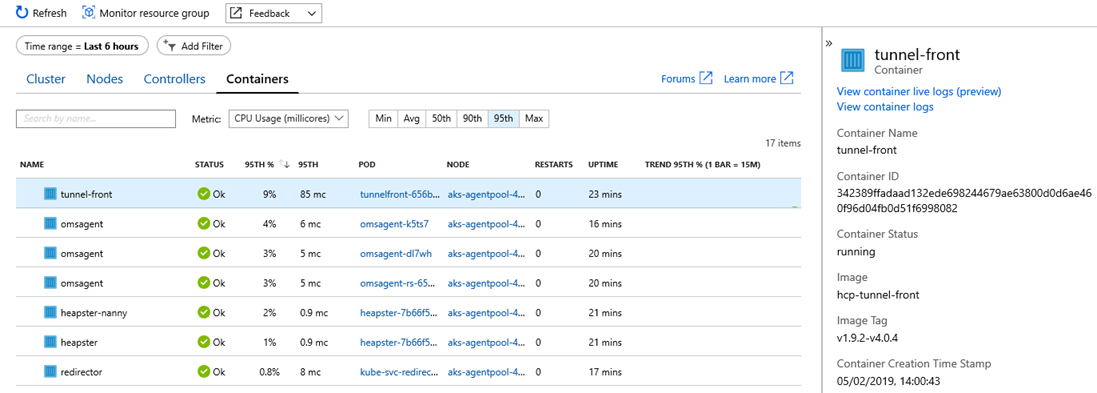The height and width of the screenshot is (393, 1097).
Task: Open the CPU Usage metric dropdown
Action: (x=288, y=119)
